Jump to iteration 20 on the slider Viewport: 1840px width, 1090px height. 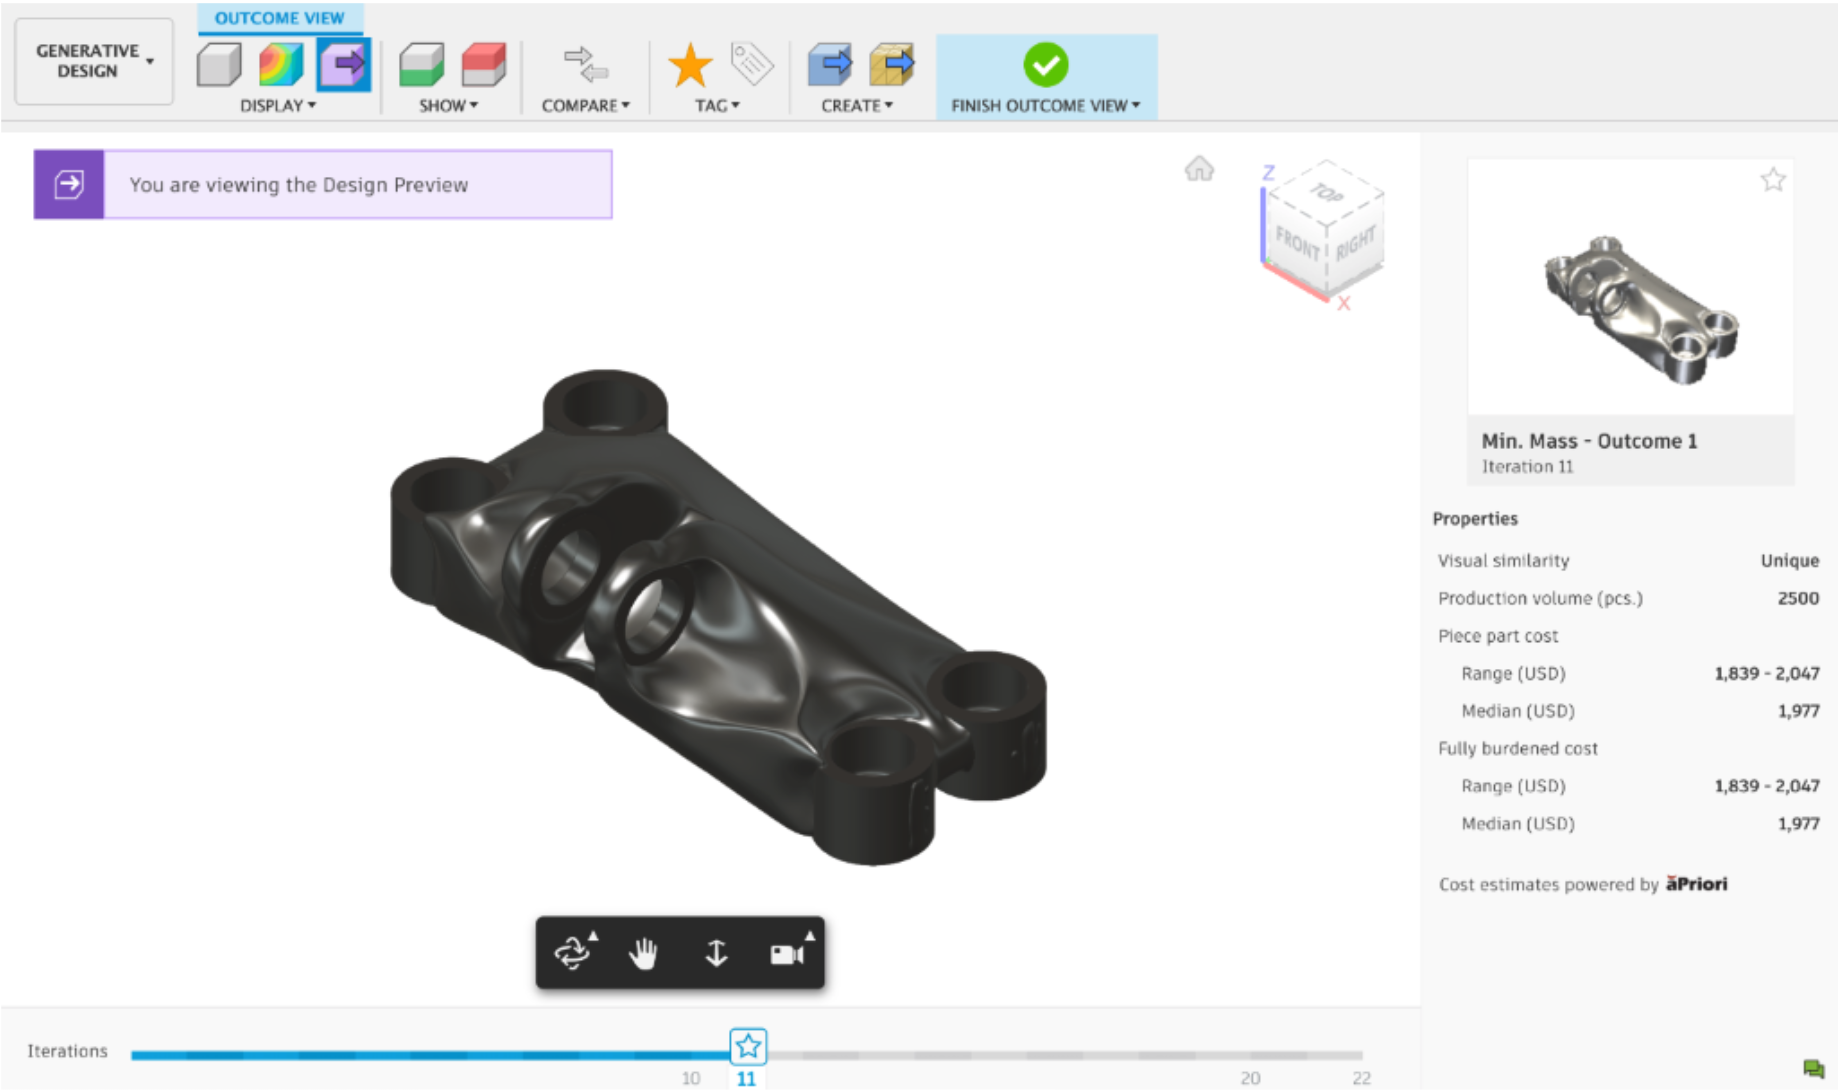coord(1250,1078)
